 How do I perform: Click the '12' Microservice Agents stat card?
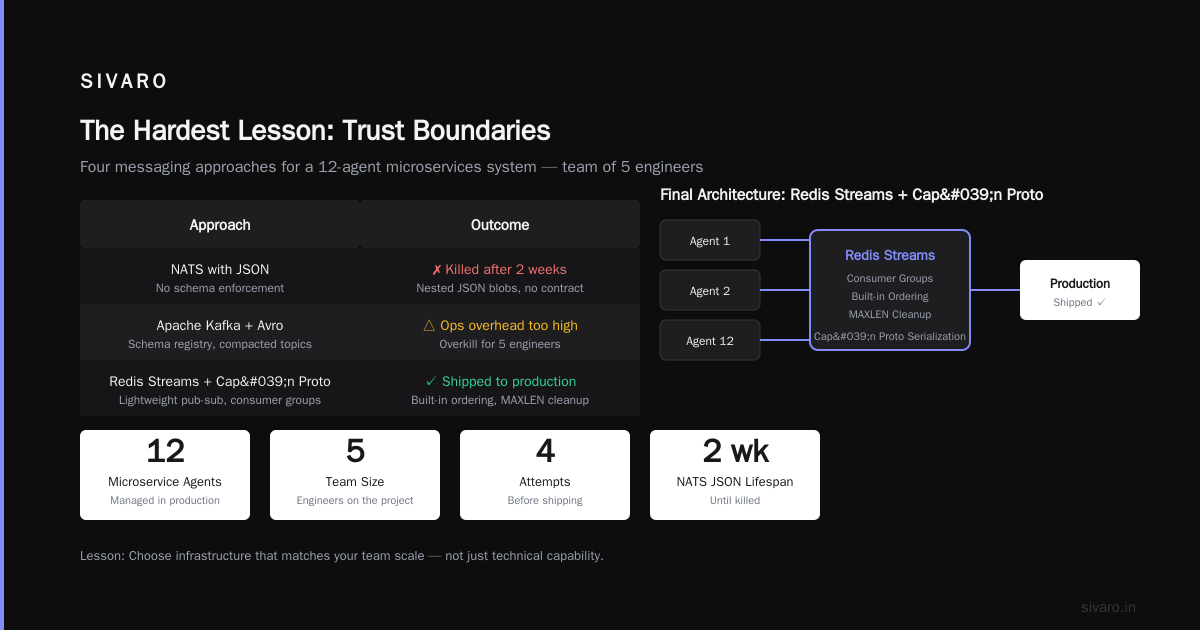tap(165, 475)
